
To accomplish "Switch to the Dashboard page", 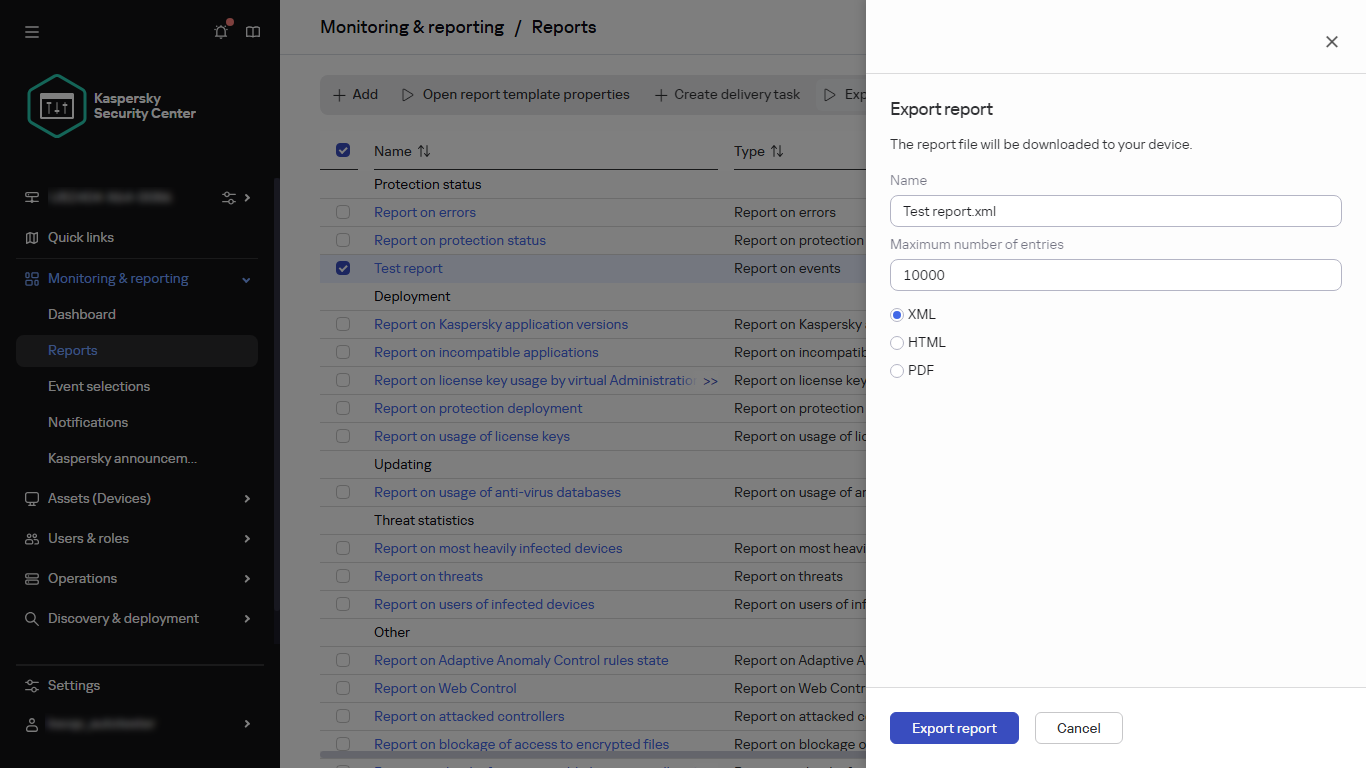I will (x=81, y=314).
